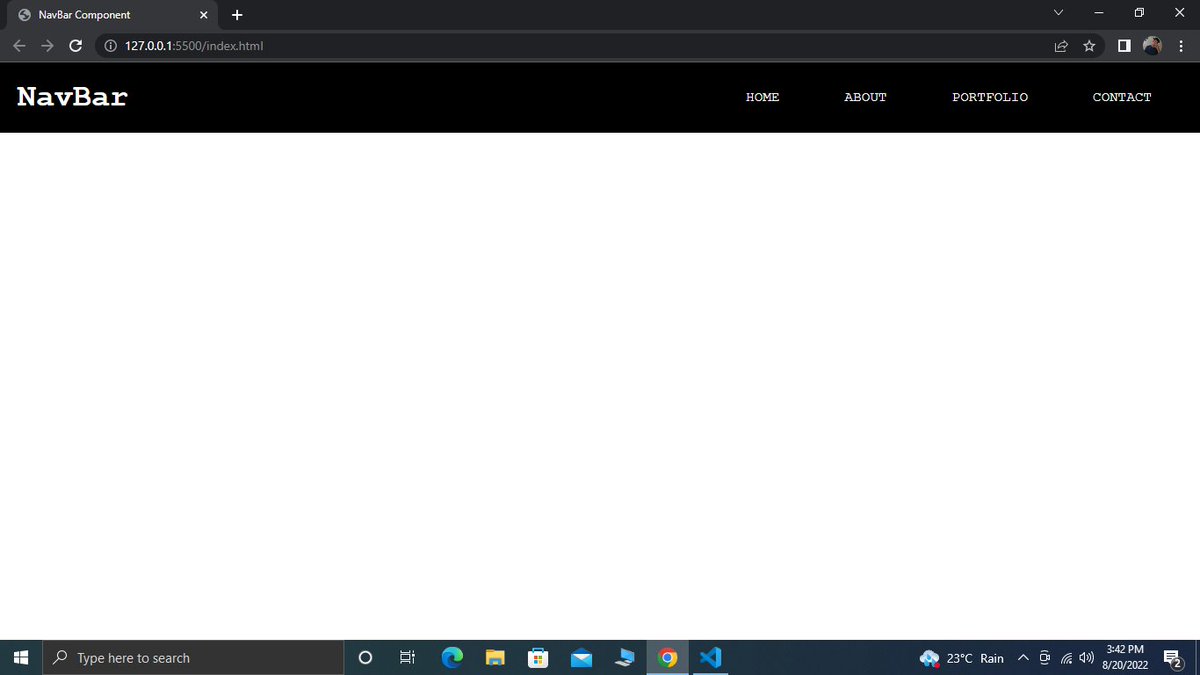
Task: Open Chrome profile avatar
Action: tap(1152, 46)
